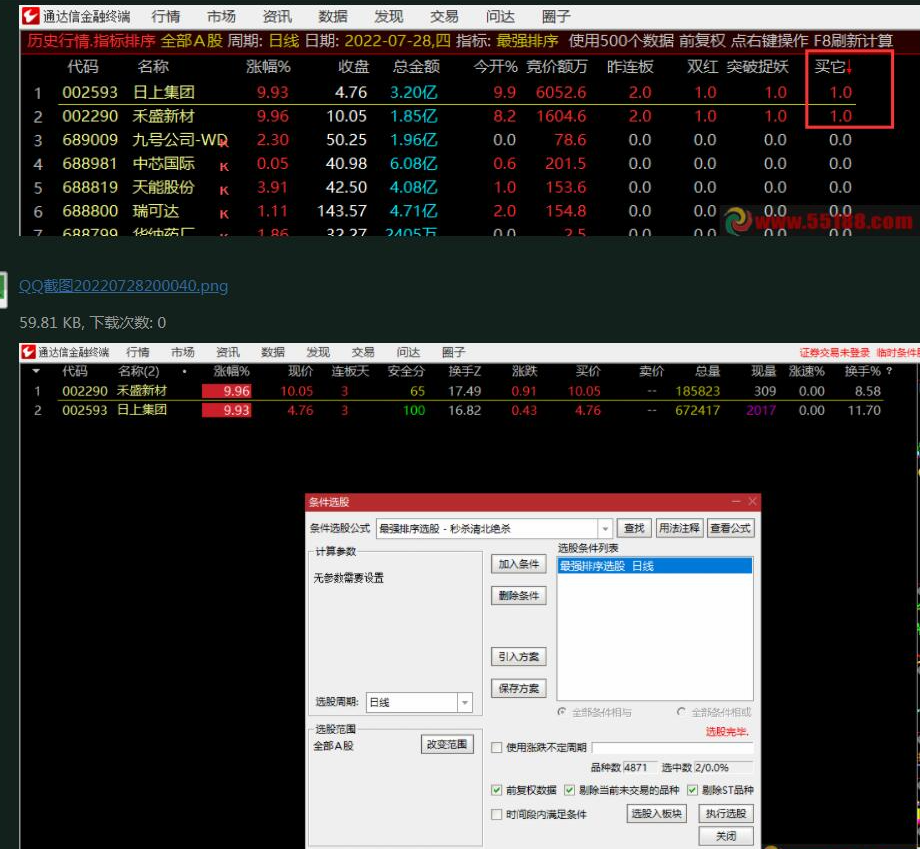Open 发现 menu in the upper terminal window

point(388,16)
